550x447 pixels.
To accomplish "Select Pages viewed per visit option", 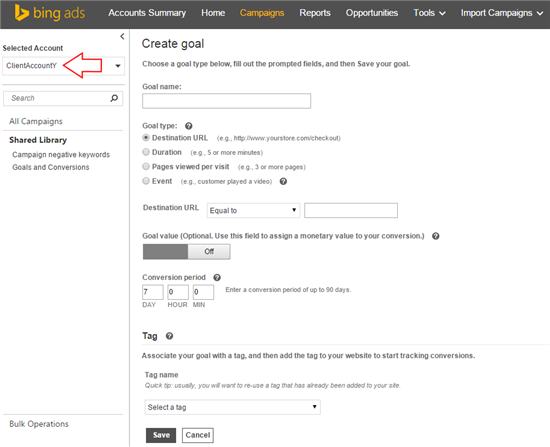I will pos(146,166).
